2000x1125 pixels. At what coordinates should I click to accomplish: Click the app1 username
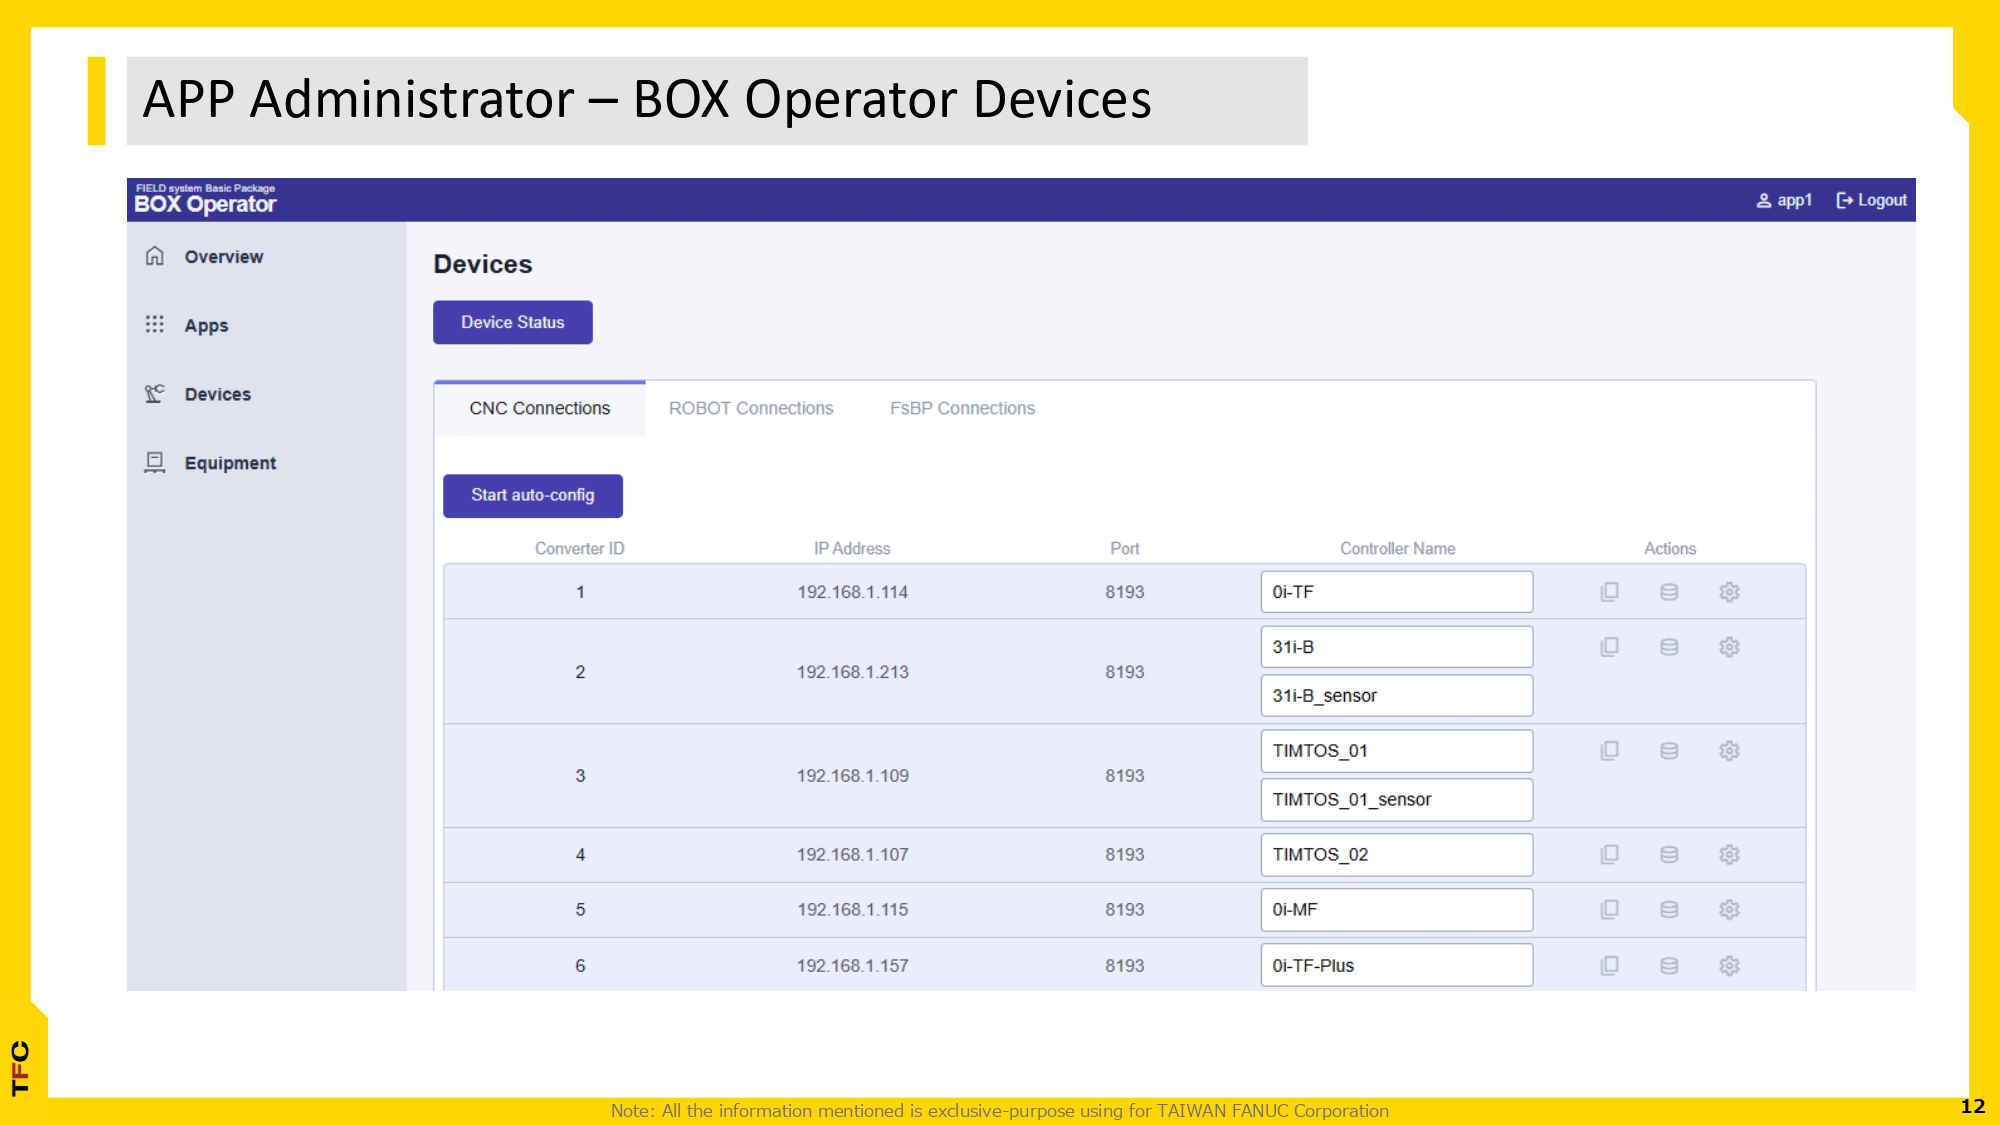click(1794, 201)
